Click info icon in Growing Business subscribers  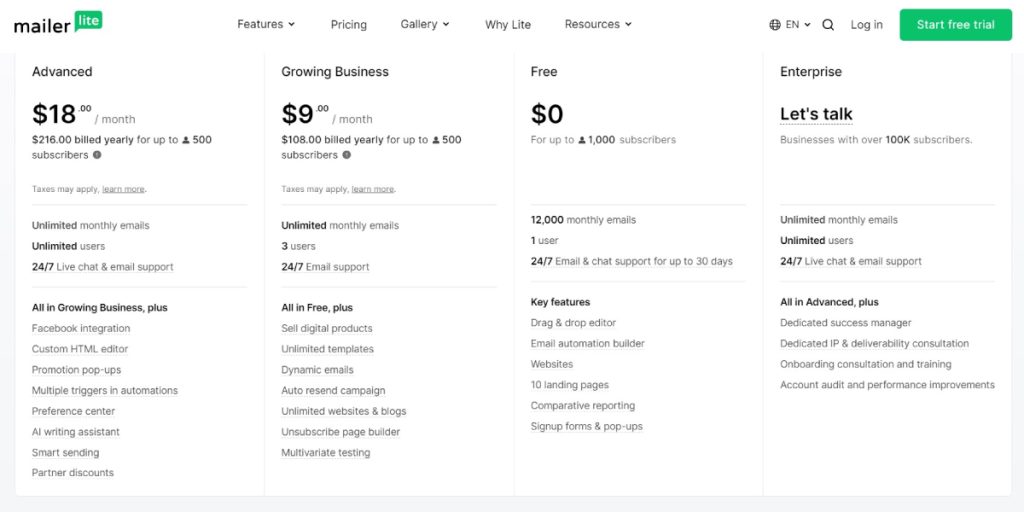point(347,155)
